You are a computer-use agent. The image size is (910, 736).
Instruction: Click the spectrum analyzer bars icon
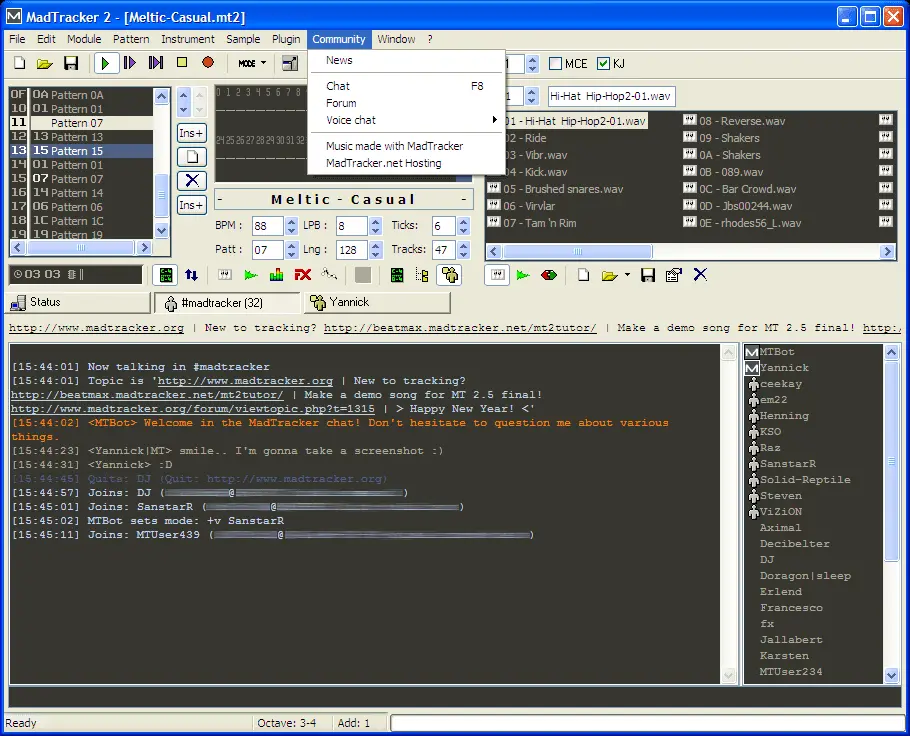point(276,275)
